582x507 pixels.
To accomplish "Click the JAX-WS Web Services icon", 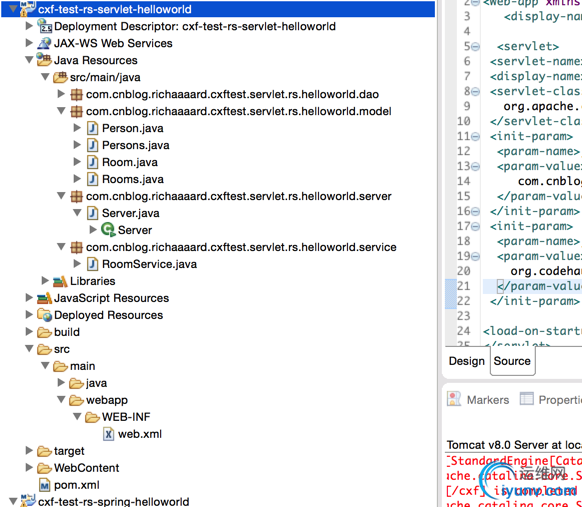I will click(x=44, y=43).
